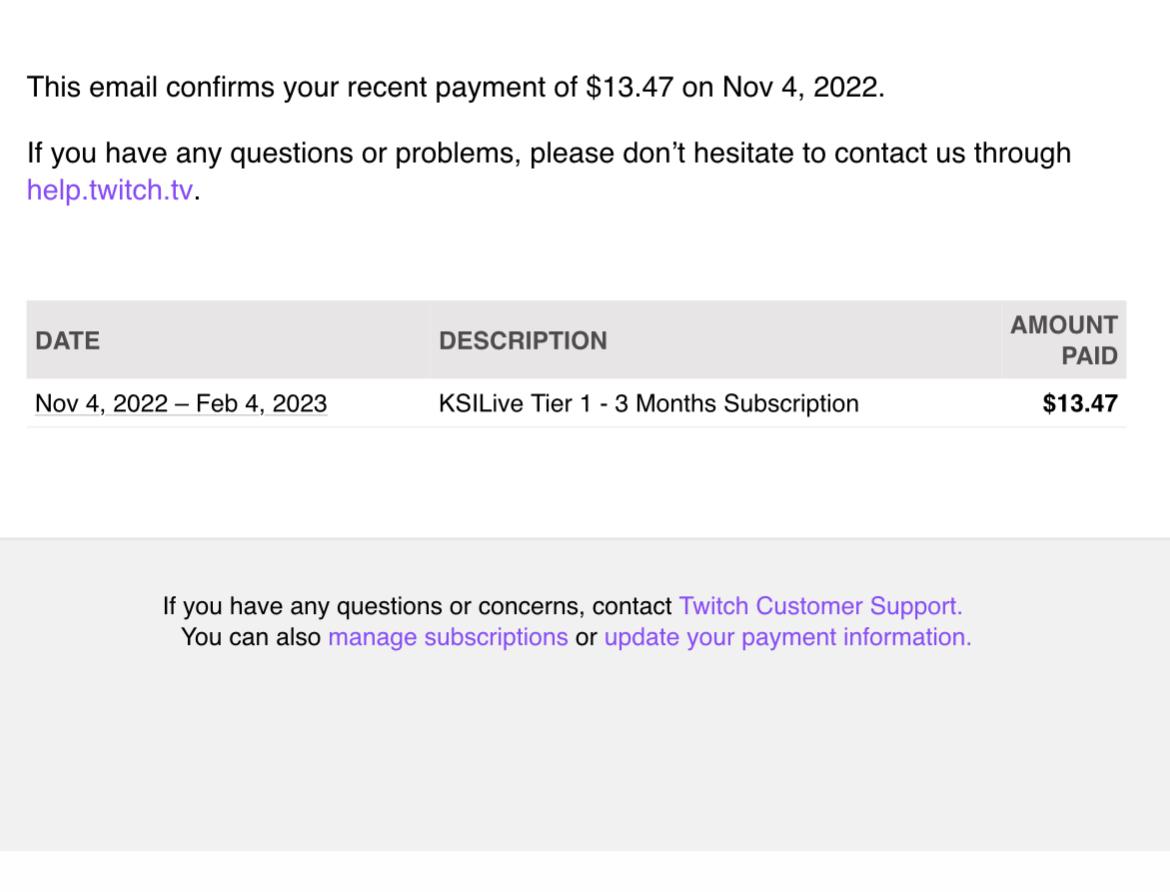Open the Twitch Customer Support link
The image size is (1170, 892).
pos(820,605)
